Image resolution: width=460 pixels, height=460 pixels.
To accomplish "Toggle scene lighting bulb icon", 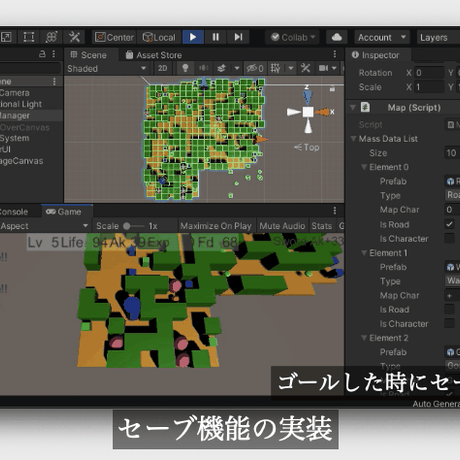I will click(x=185, y=68).
